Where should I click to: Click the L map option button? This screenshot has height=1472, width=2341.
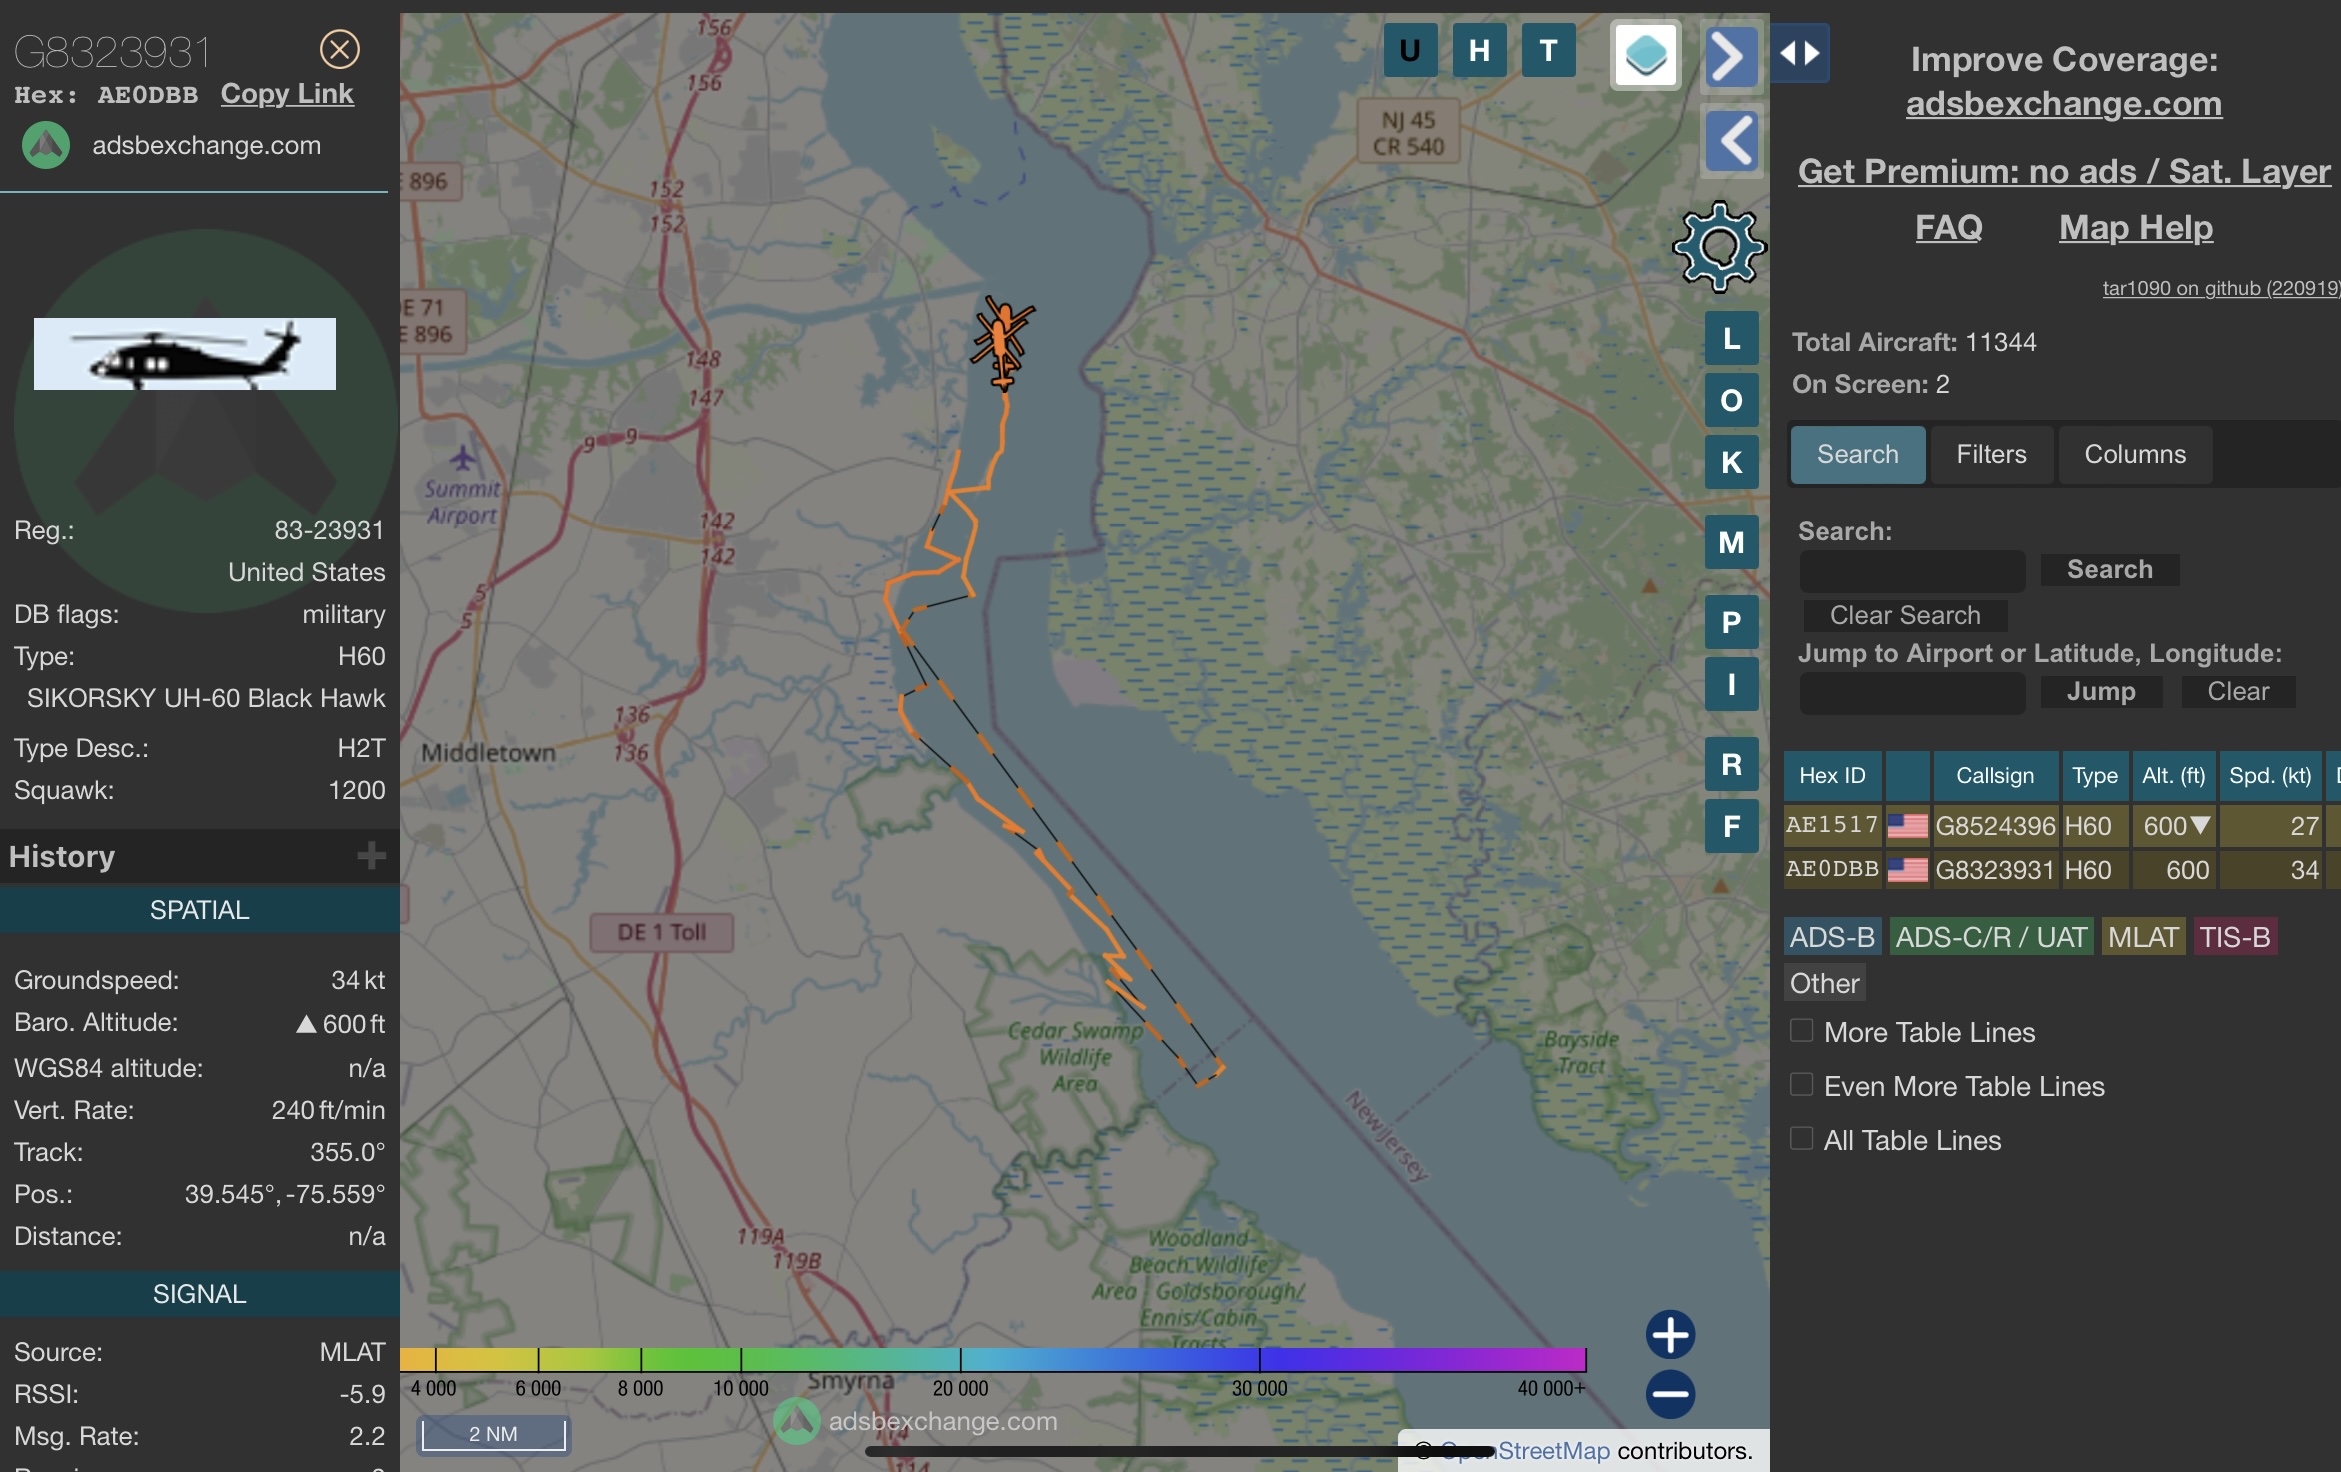click(1731, 339)
